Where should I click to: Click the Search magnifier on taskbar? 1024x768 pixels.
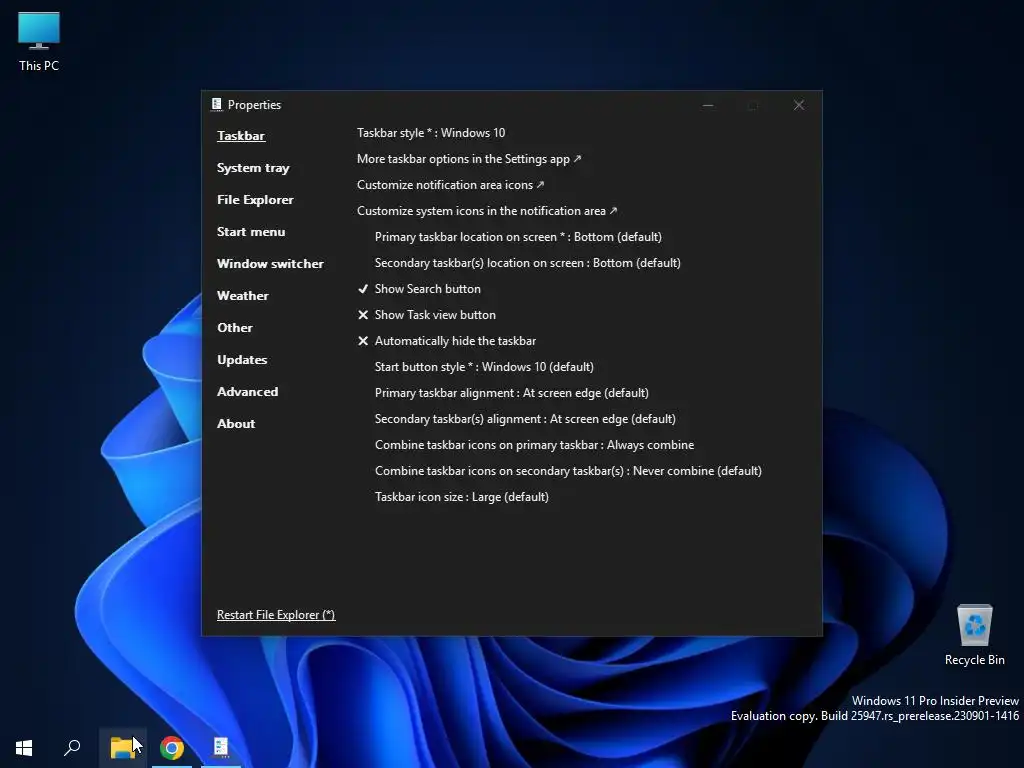(x=72, y=747)
